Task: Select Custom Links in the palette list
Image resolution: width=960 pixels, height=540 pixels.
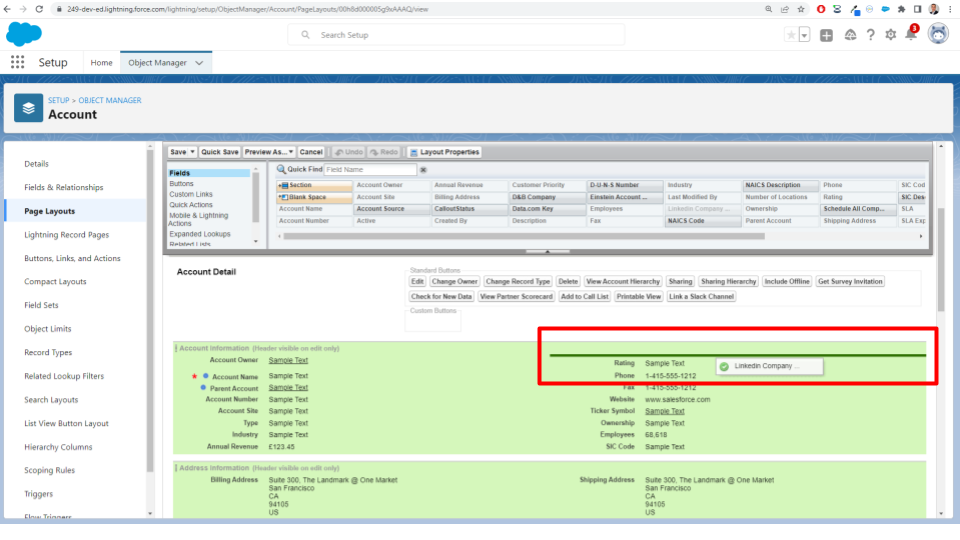Action: [191, 194]
